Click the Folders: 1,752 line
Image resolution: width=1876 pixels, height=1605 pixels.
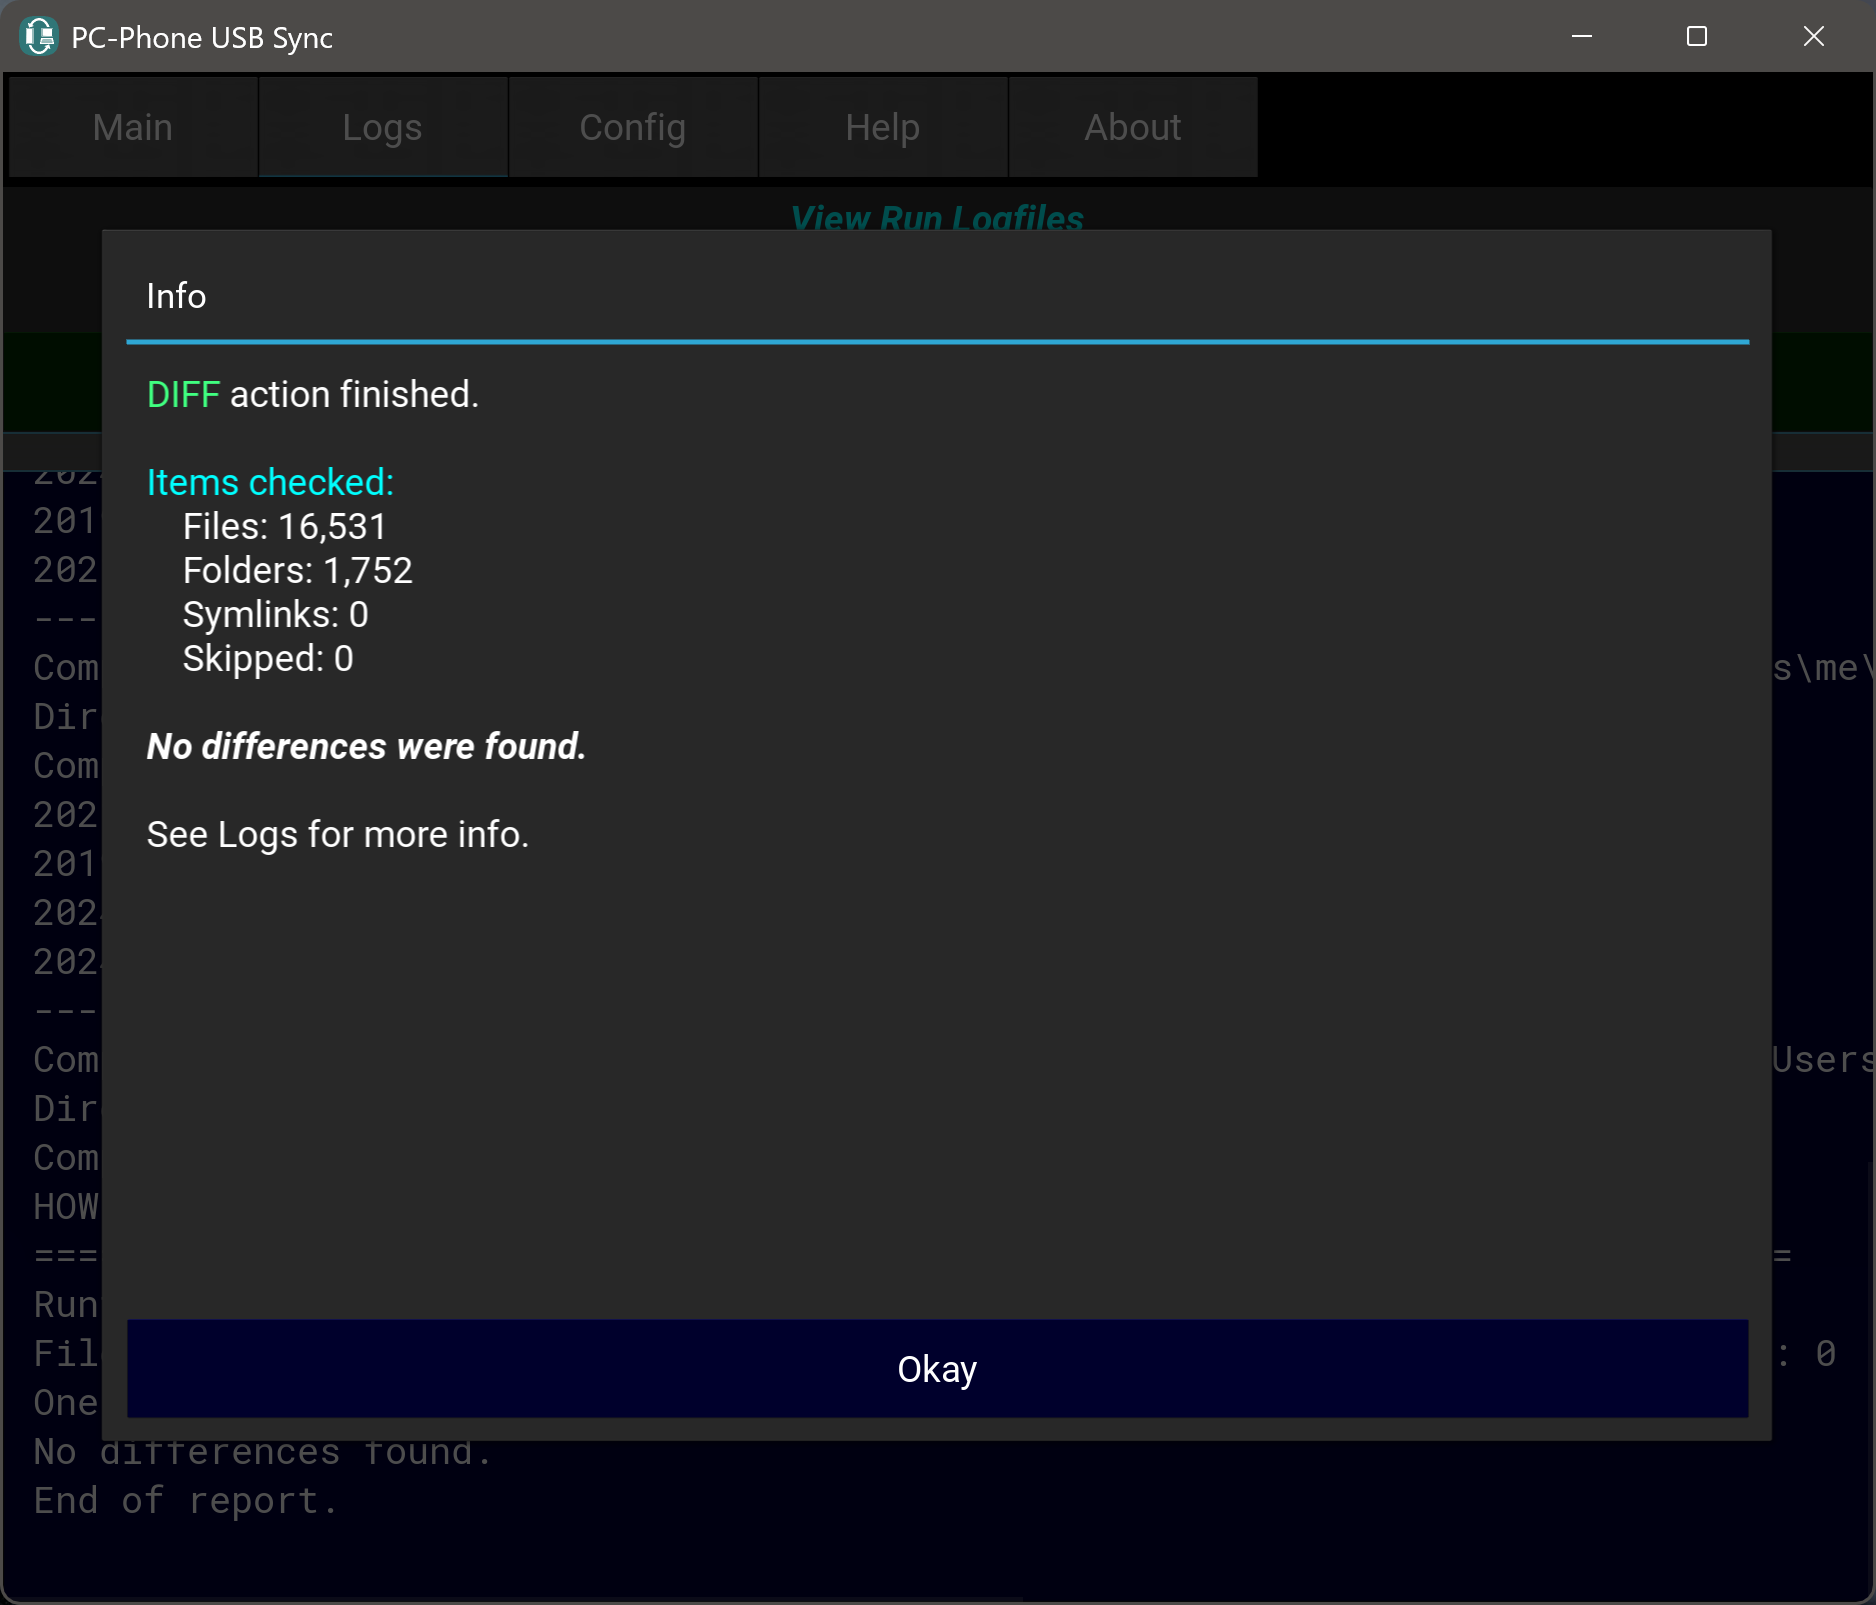(297, 571)
